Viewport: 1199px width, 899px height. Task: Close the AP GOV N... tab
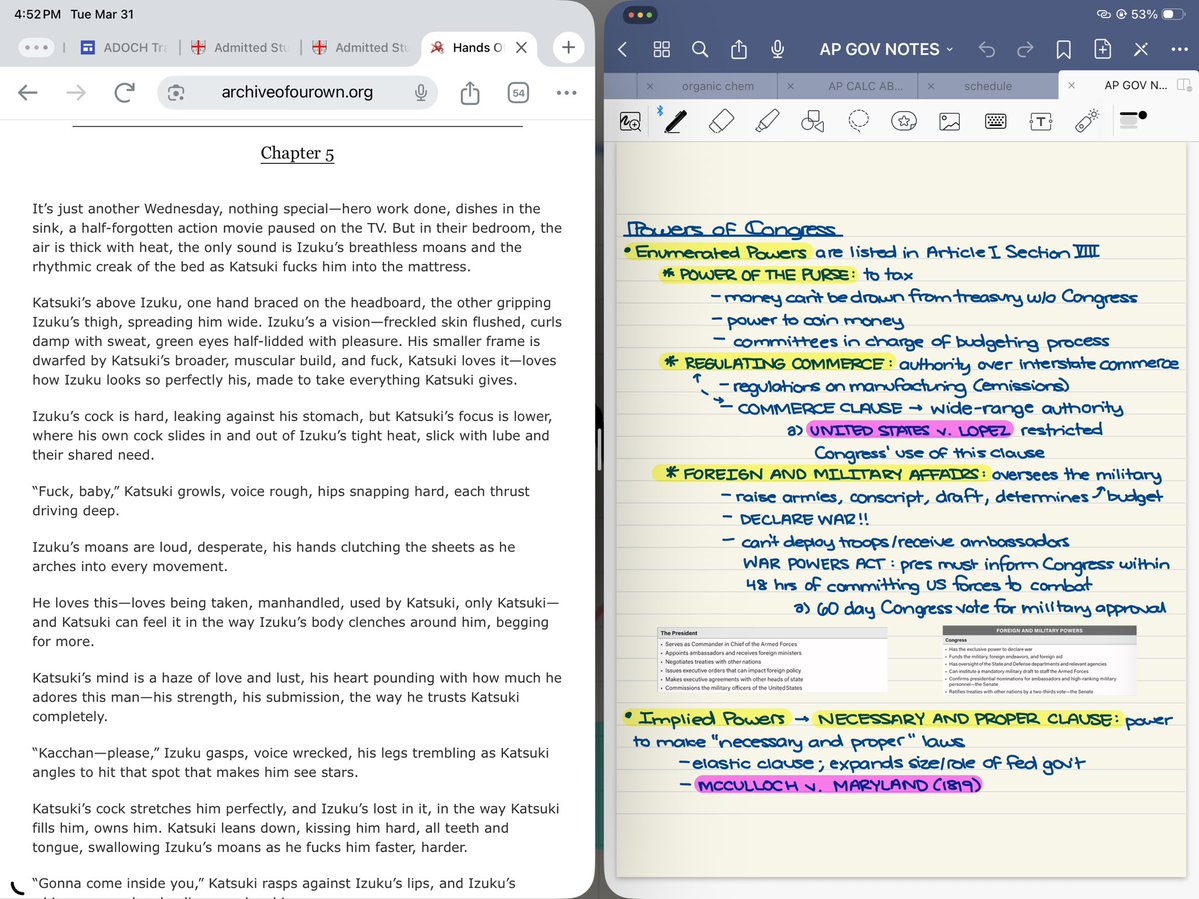[x=1071, y=85]
